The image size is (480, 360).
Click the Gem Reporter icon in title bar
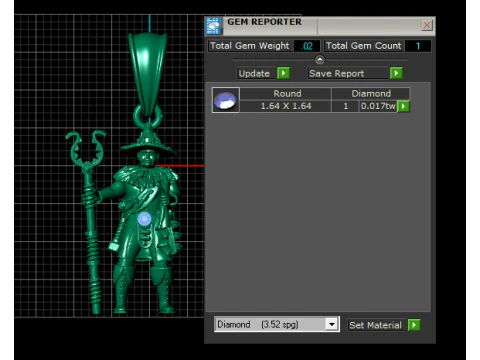pos(213,26)
